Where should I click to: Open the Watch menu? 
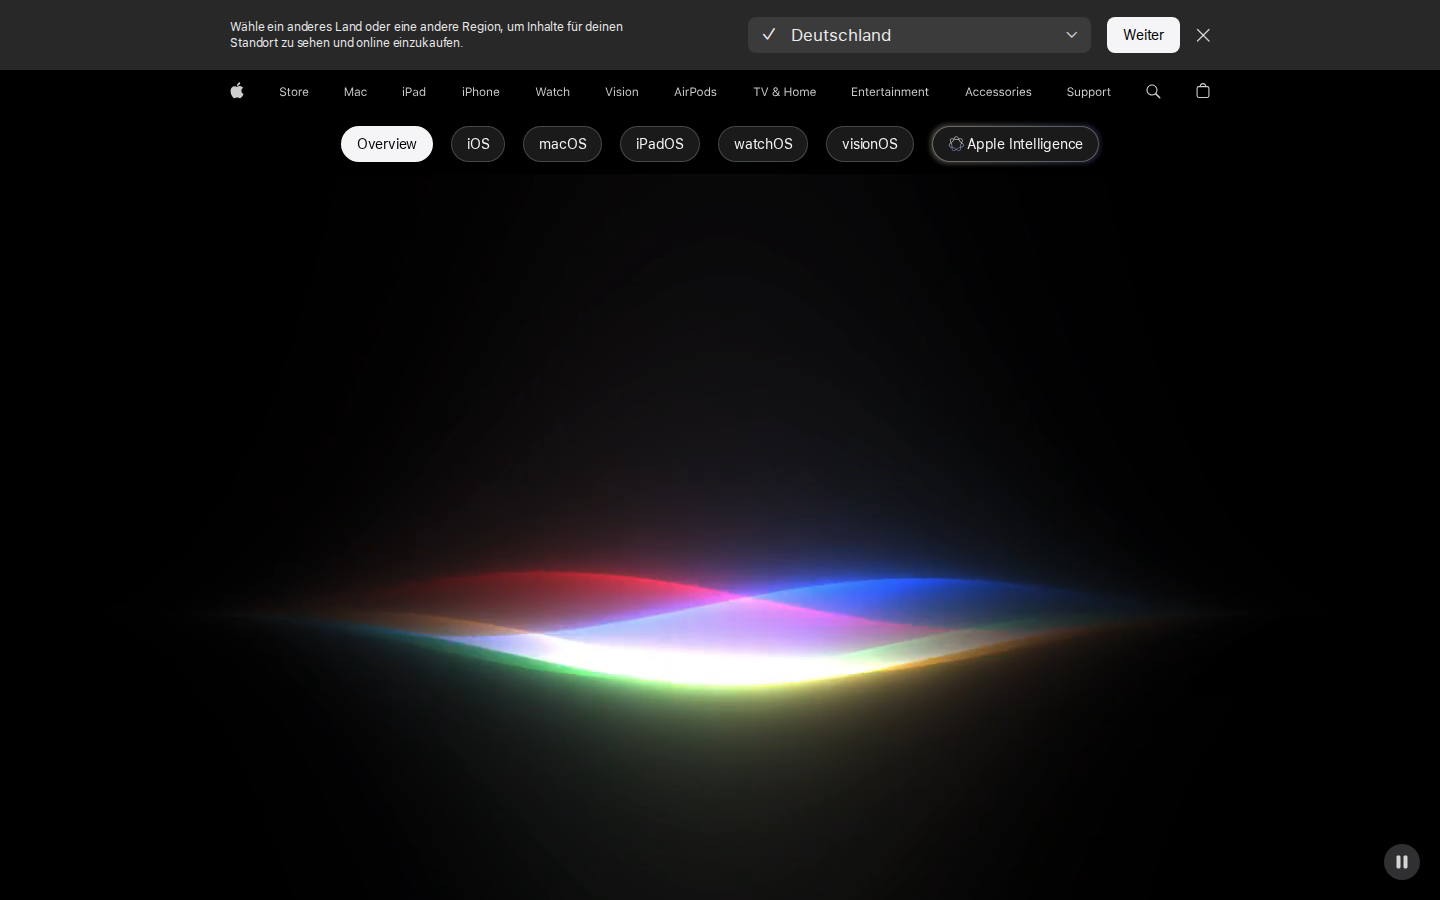click(552, 92)
